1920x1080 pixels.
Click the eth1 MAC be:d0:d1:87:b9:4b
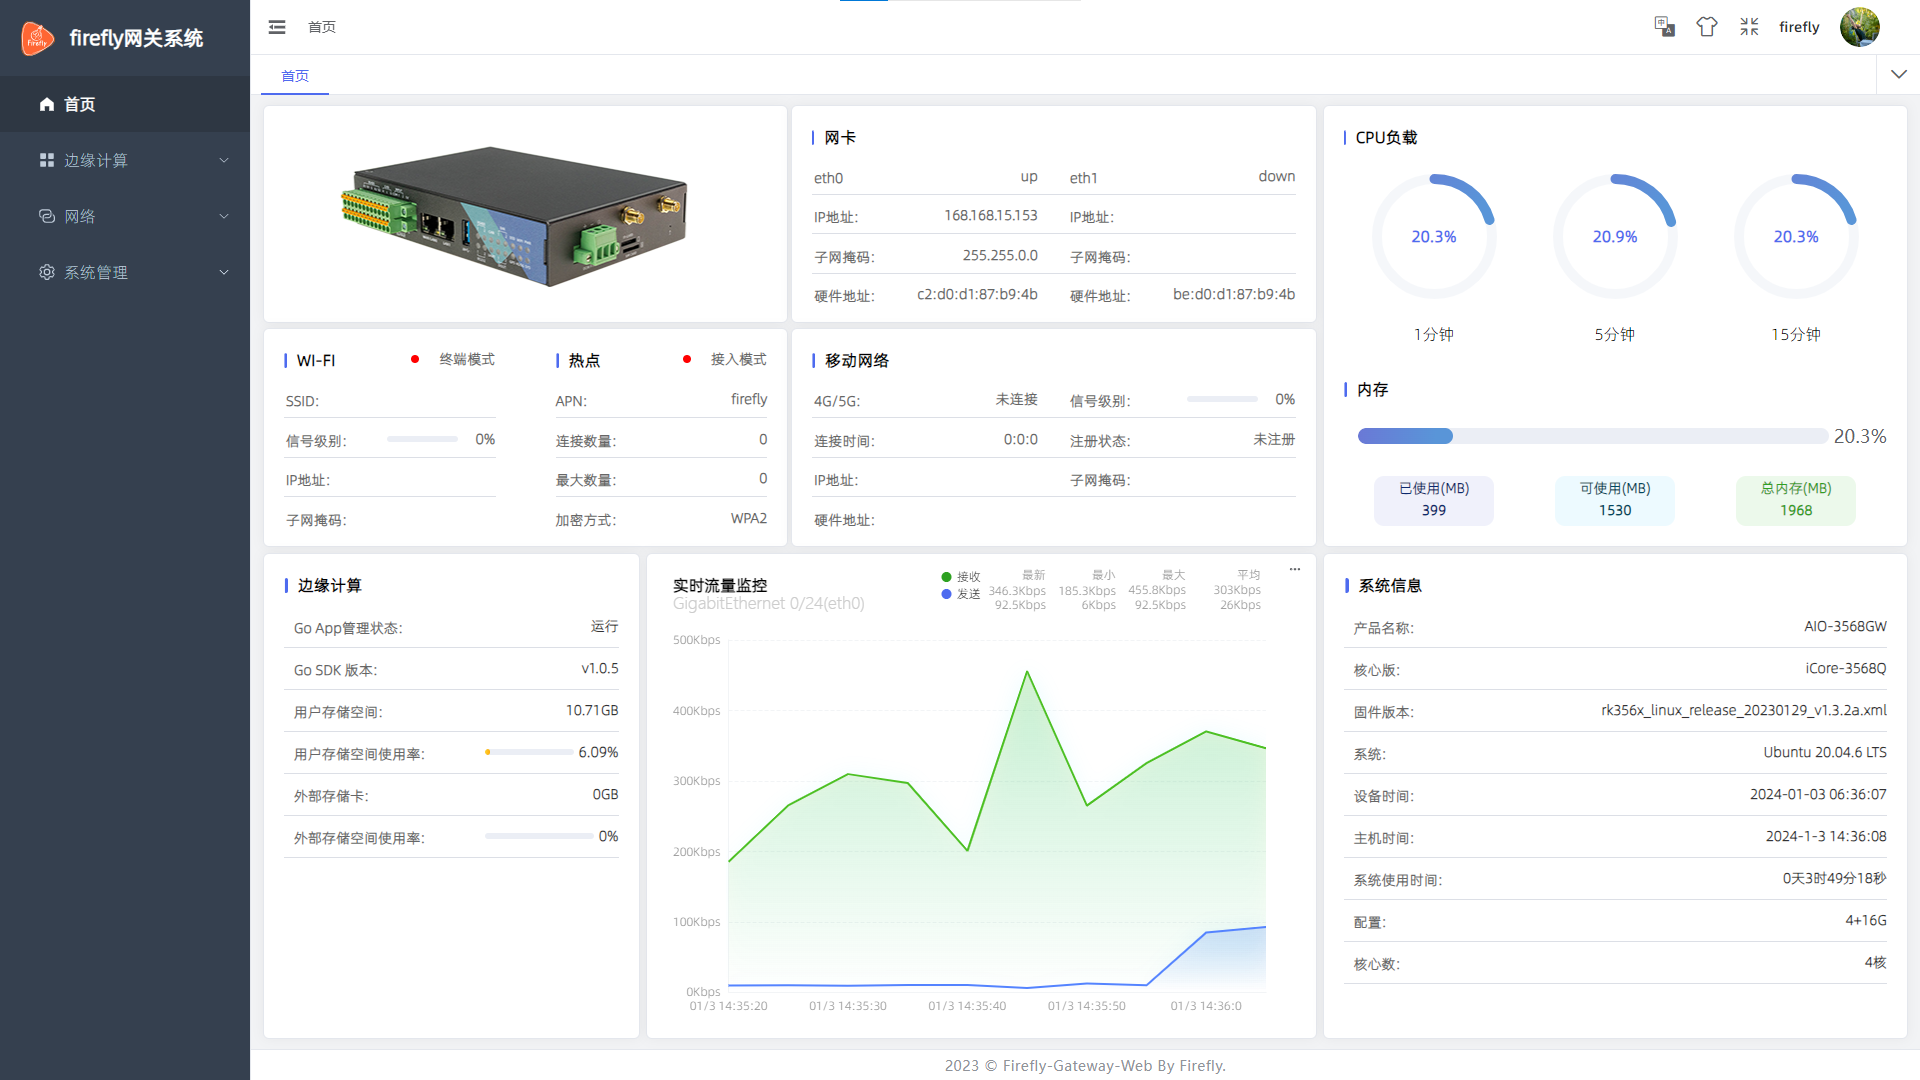coord(1234,294)
